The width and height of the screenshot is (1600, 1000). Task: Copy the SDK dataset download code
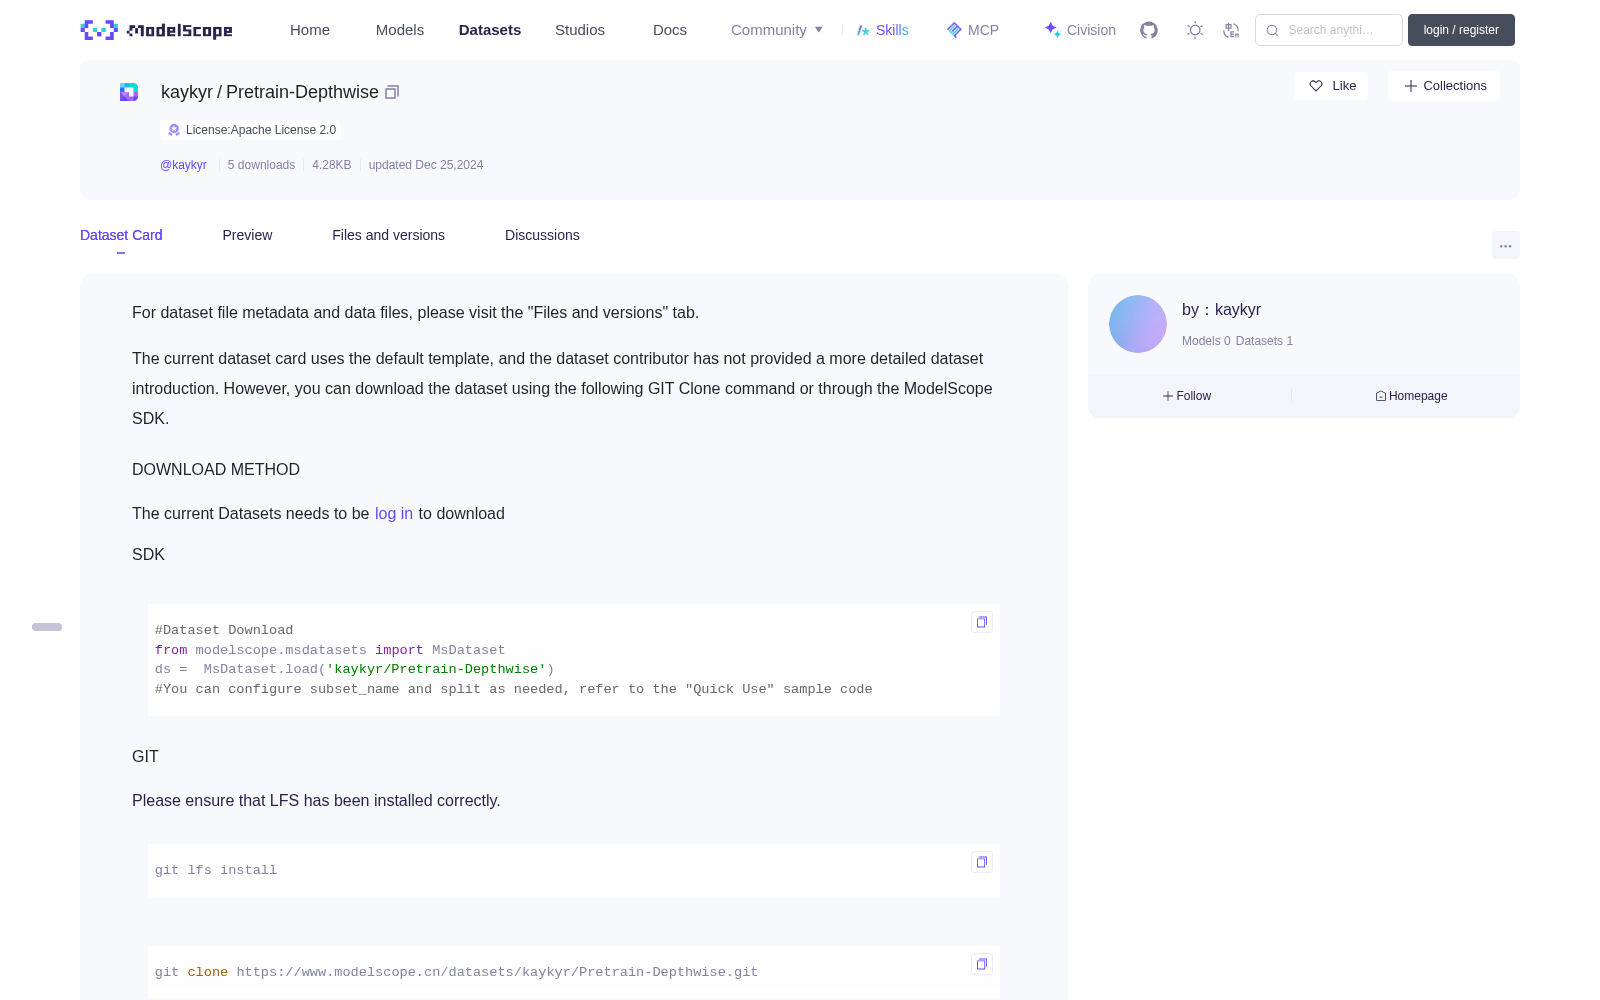[x=982, y=622]
